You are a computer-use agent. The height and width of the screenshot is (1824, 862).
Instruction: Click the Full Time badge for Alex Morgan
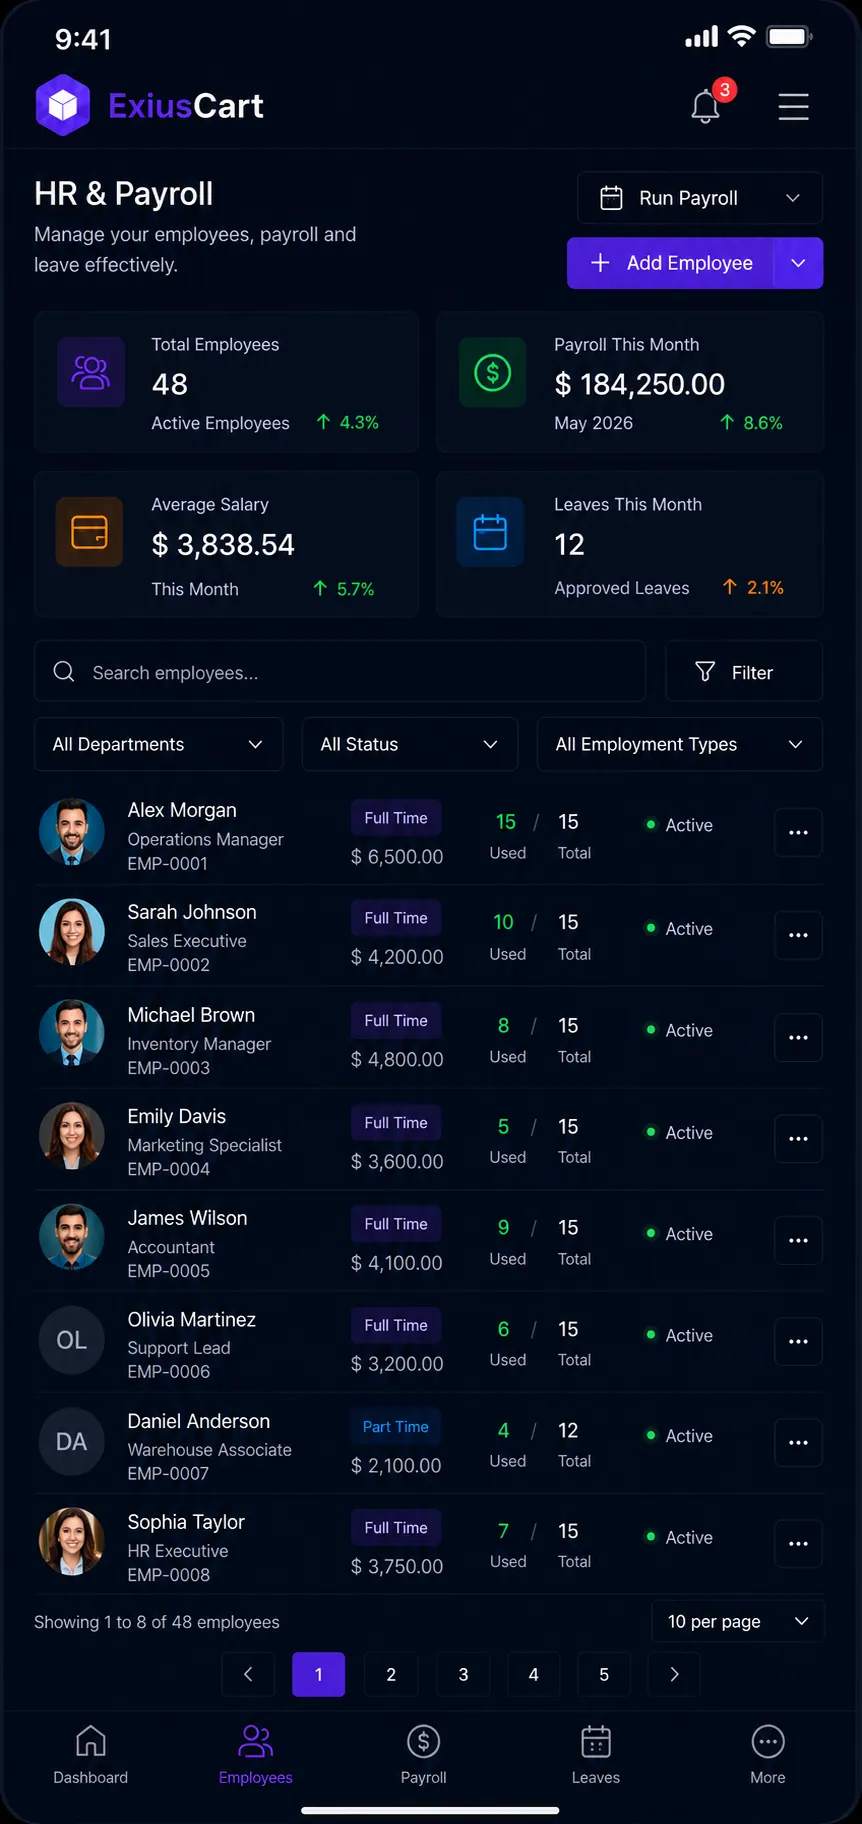tap(396, 818)
